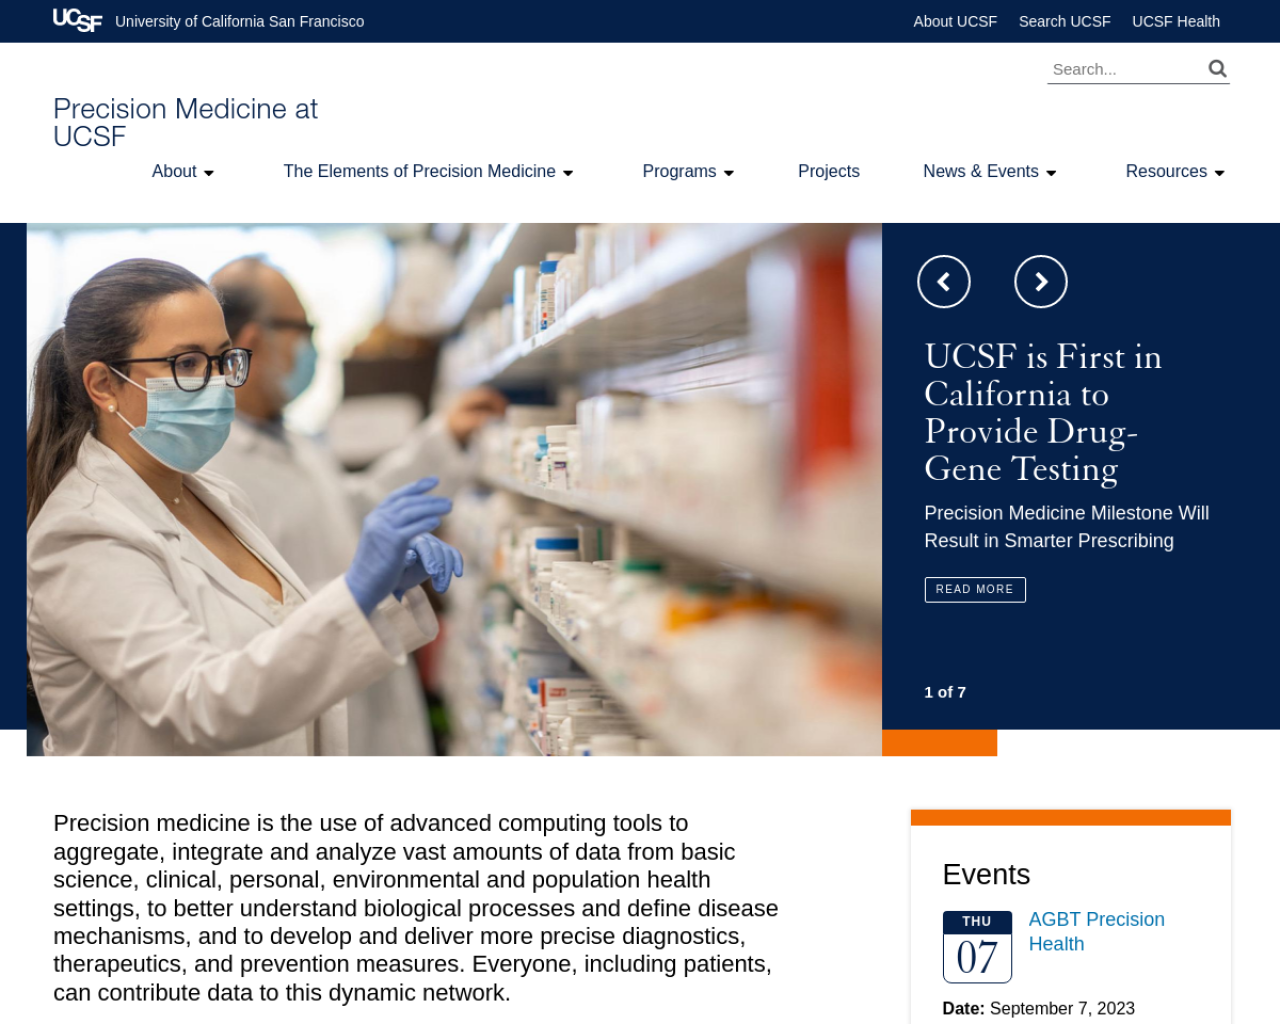The image size is (1280, 1024).
Task: Click the Search UCSF link
Action: pyautogui.click(x=1064, y=21)
